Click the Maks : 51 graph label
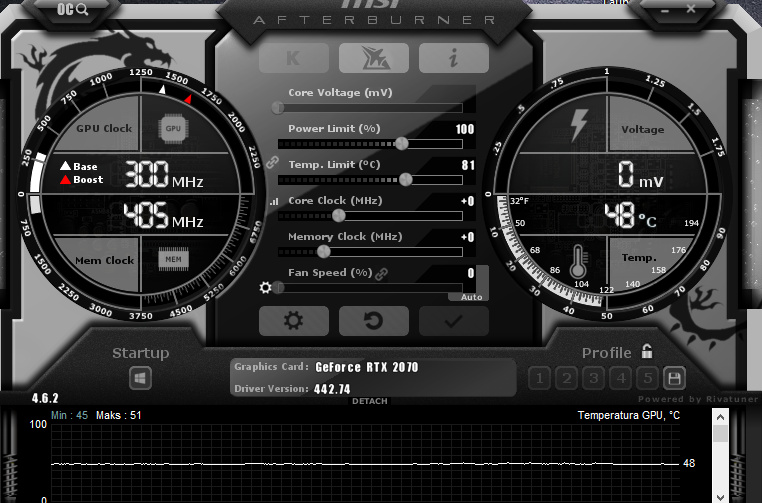The width and height of the screenshot is (762, 503). pyautogui.click(x=119, y=415)
